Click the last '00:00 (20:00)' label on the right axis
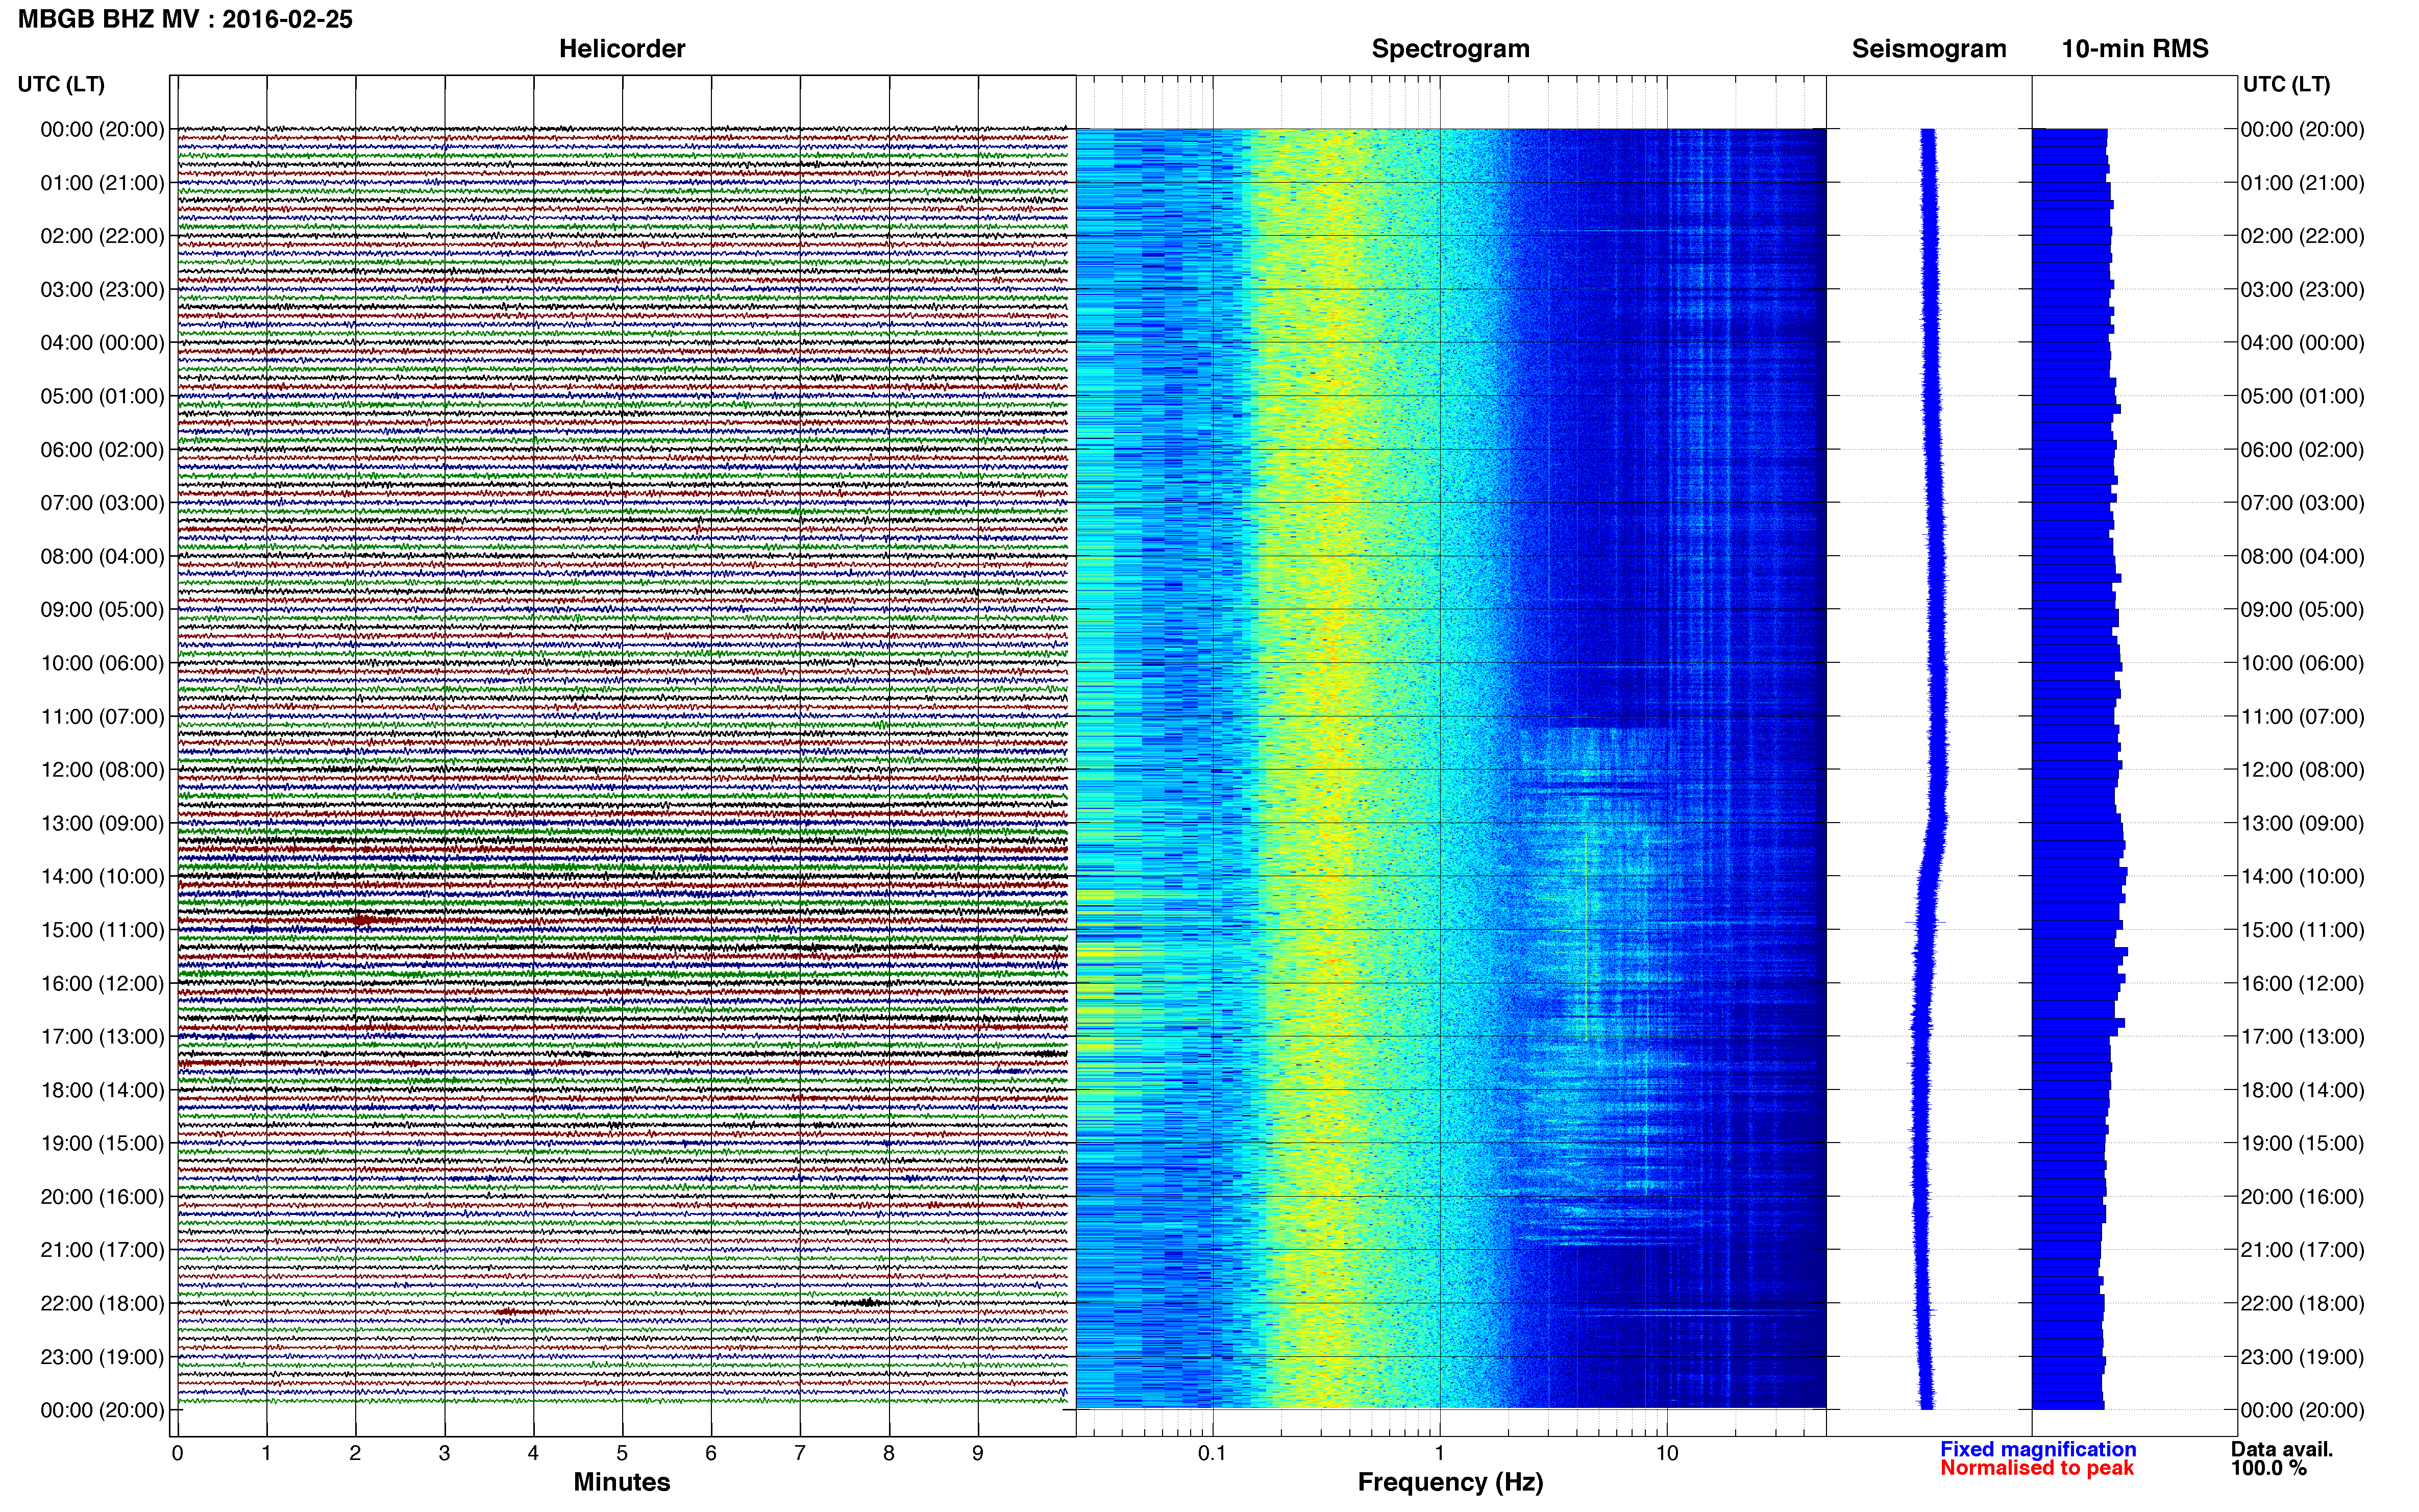The image size is (2419, 1512). point(2303,1411)
